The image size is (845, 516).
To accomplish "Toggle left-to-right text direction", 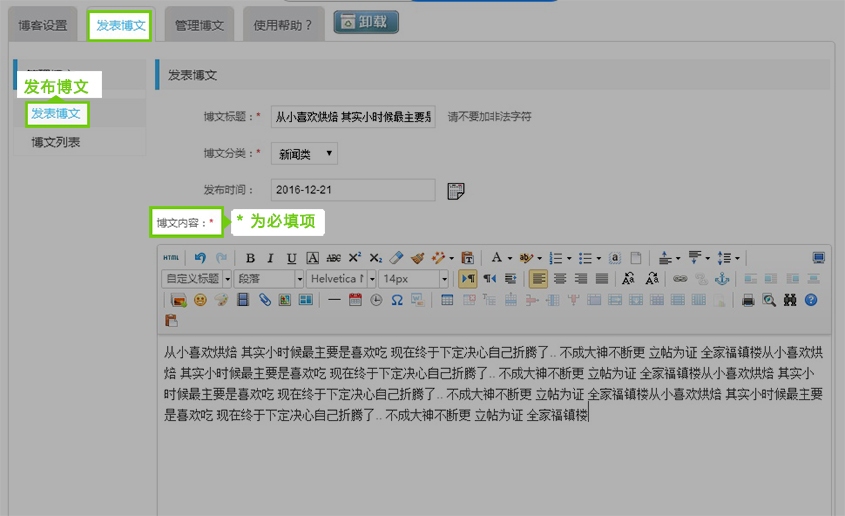I will pos(467,279).
